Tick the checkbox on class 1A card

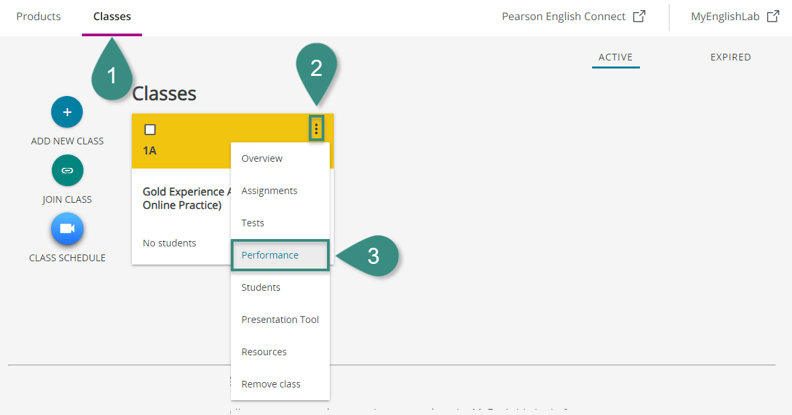[150, 130]
